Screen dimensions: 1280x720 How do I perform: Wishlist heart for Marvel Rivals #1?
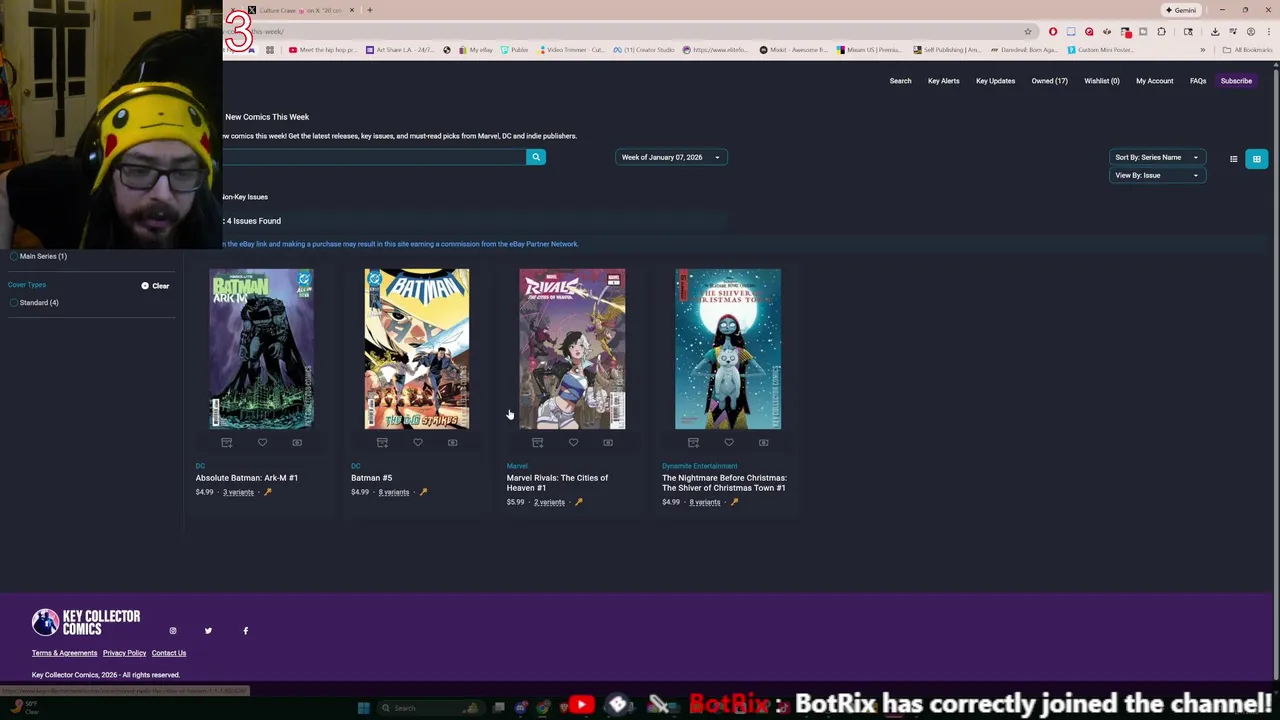tap(573, 442)
